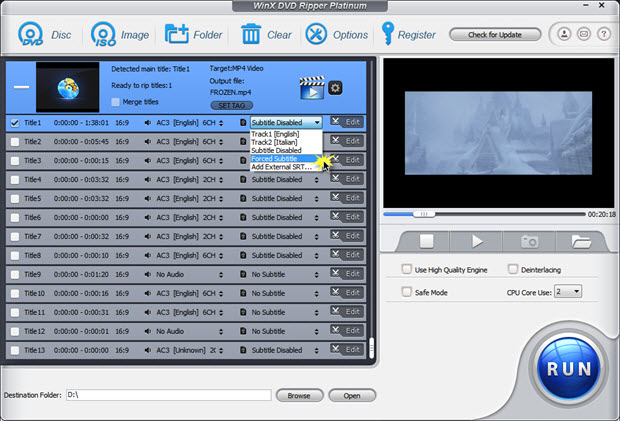Click the DVD title thumbnail
The height and width of the screenshot is (421, 620).
68,87
